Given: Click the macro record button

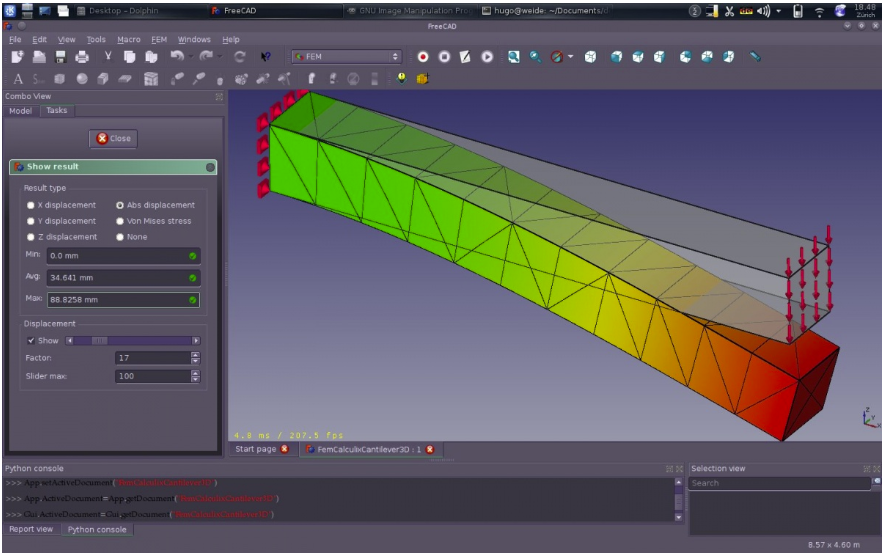Looking at the screenshot, I should [423, 58].
